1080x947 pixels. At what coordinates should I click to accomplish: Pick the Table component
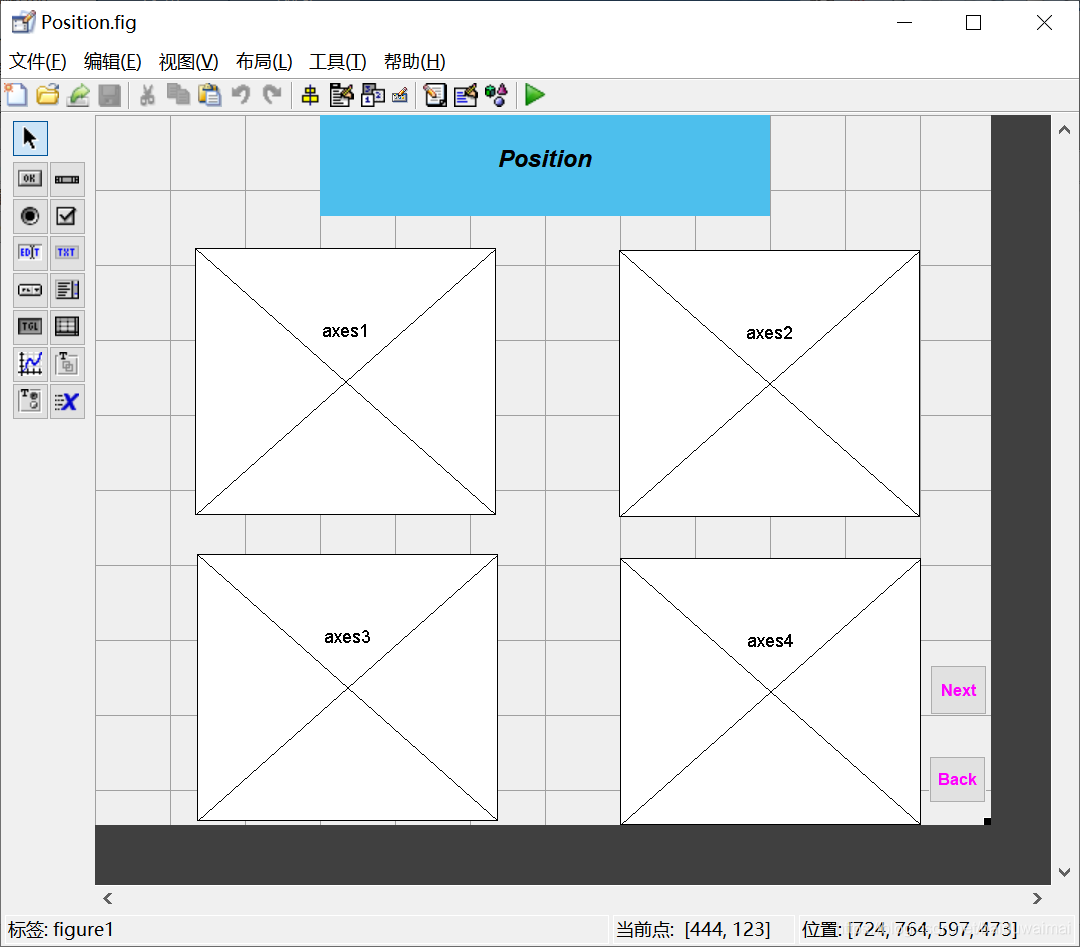click(67, 326)
